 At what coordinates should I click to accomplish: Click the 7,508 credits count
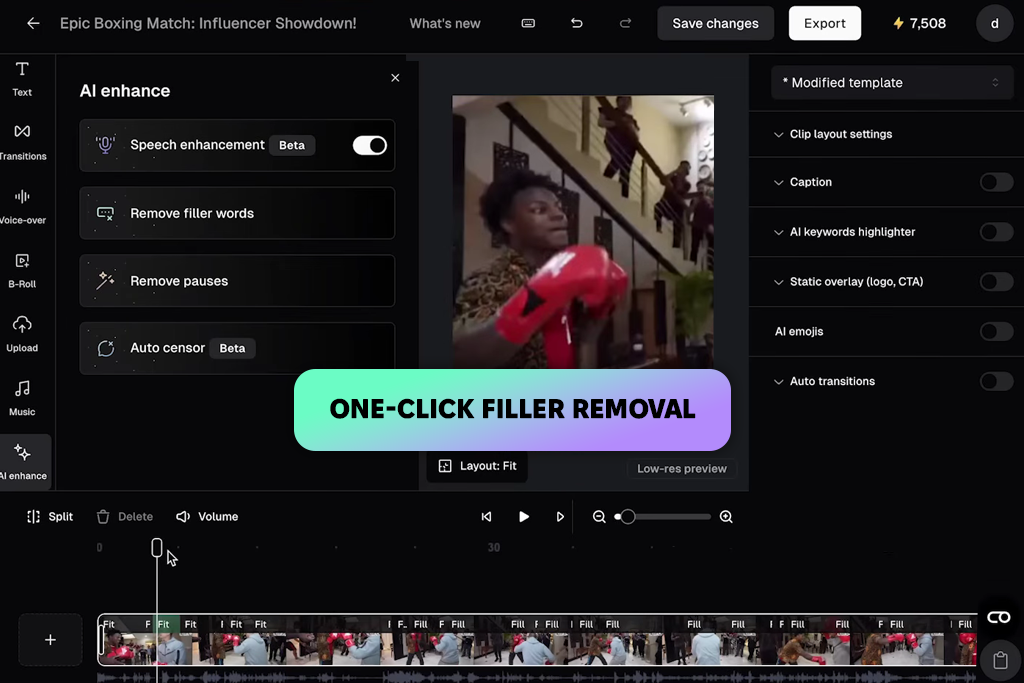927,24
